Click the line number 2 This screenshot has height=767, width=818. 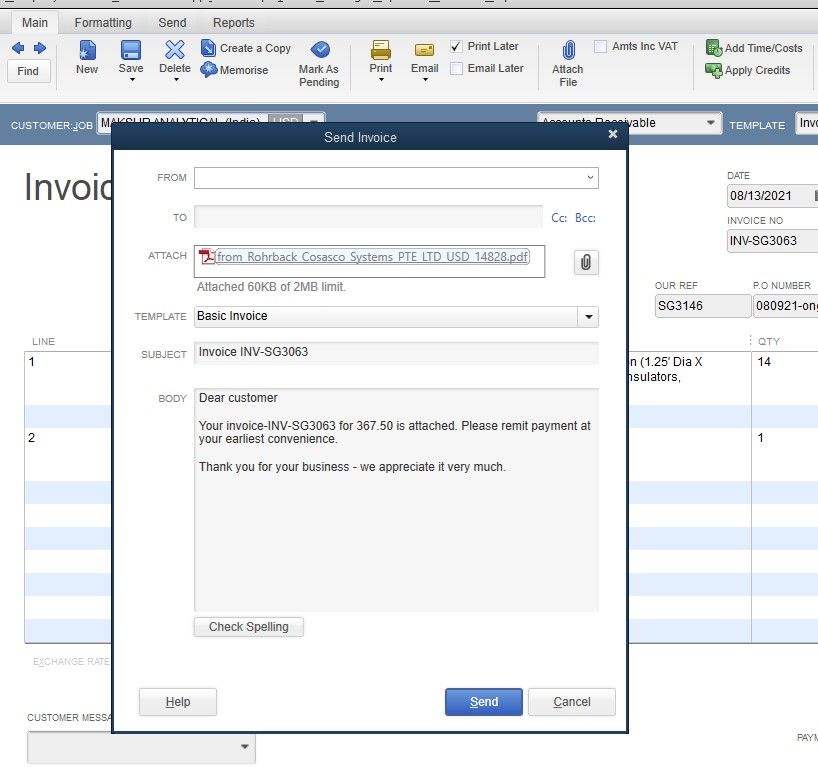click(x=32, y=438)
